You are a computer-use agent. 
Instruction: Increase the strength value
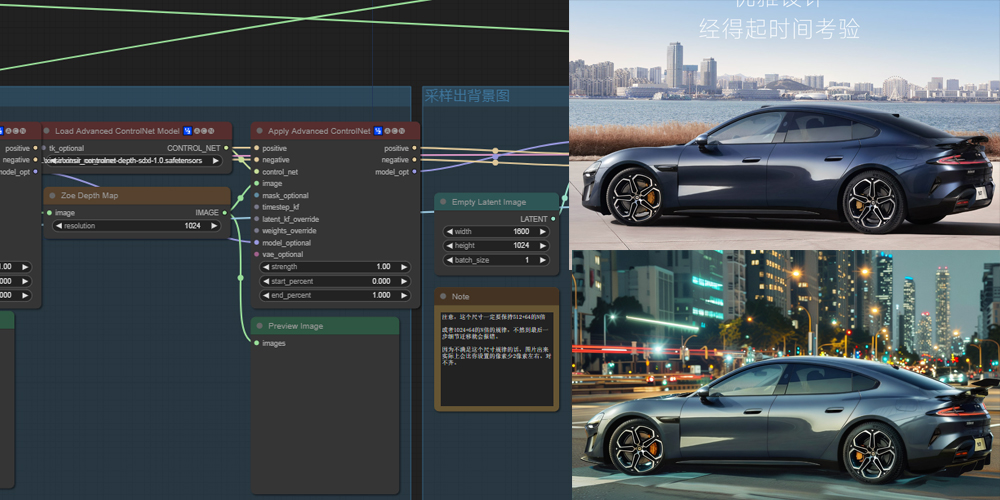[403, 267]
